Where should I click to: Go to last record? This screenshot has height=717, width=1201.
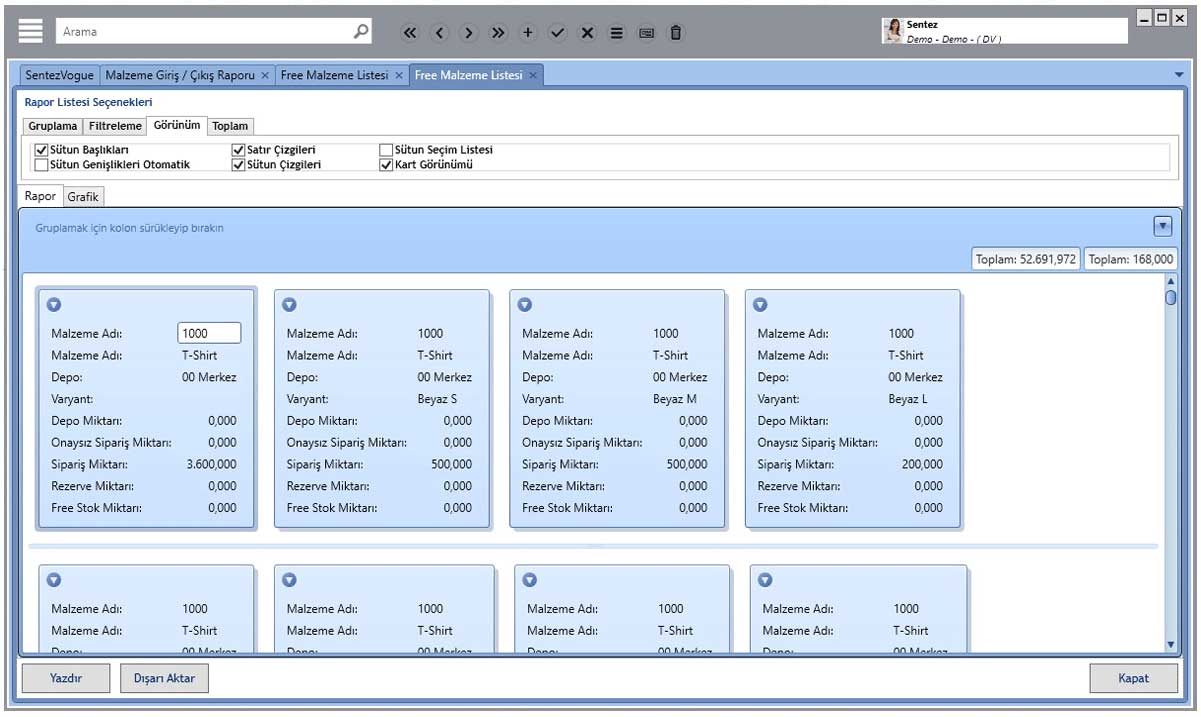498,32
